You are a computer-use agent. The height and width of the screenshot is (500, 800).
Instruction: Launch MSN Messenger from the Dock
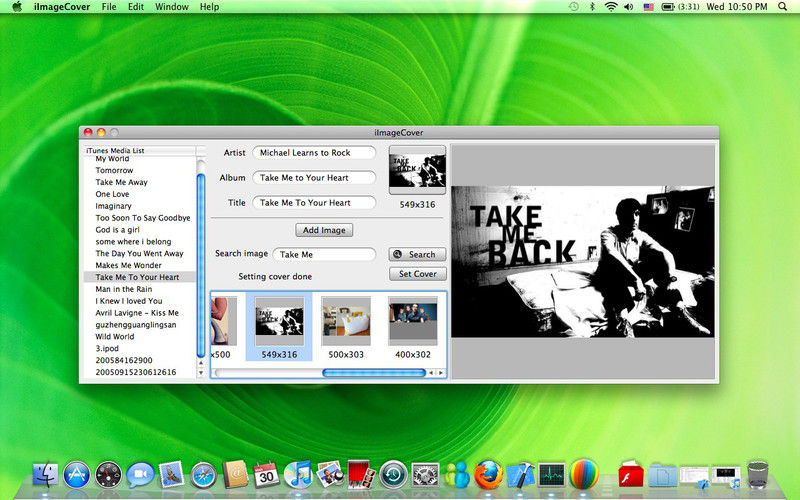point(457,474)
